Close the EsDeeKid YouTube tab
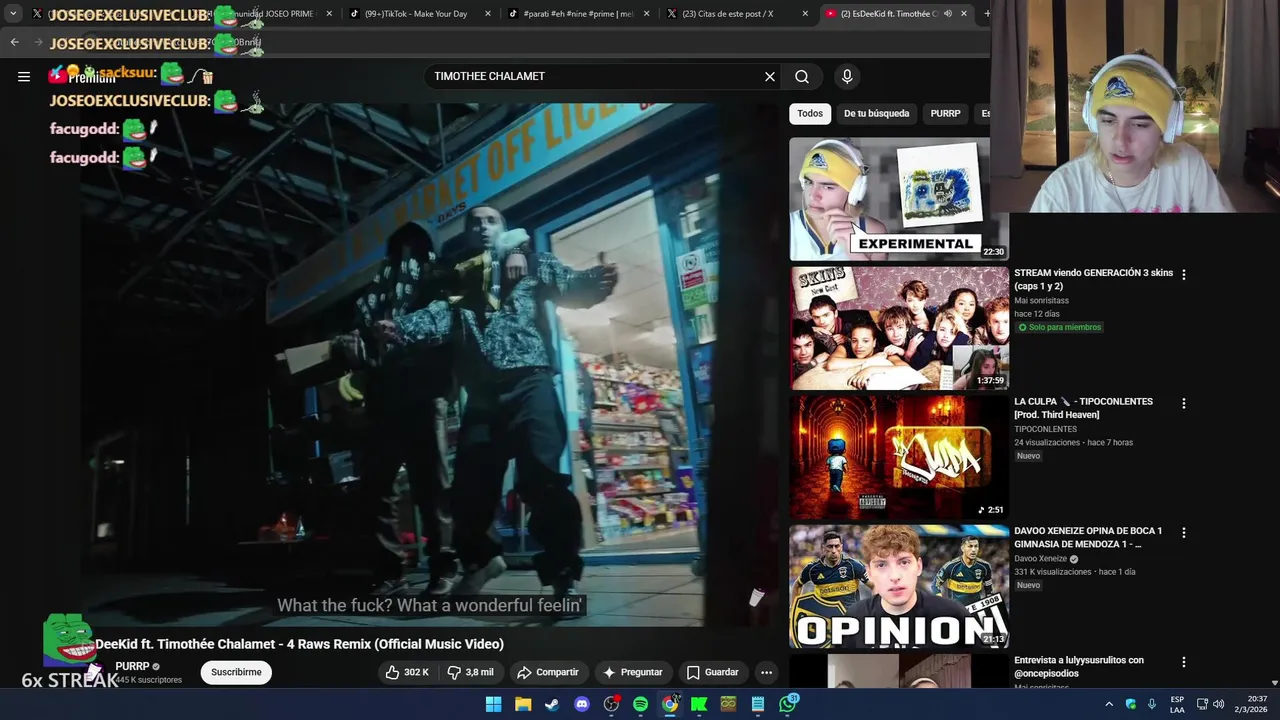Image resolution: width=1280 pixels, height=720 pixels. (x=964, y=14)
